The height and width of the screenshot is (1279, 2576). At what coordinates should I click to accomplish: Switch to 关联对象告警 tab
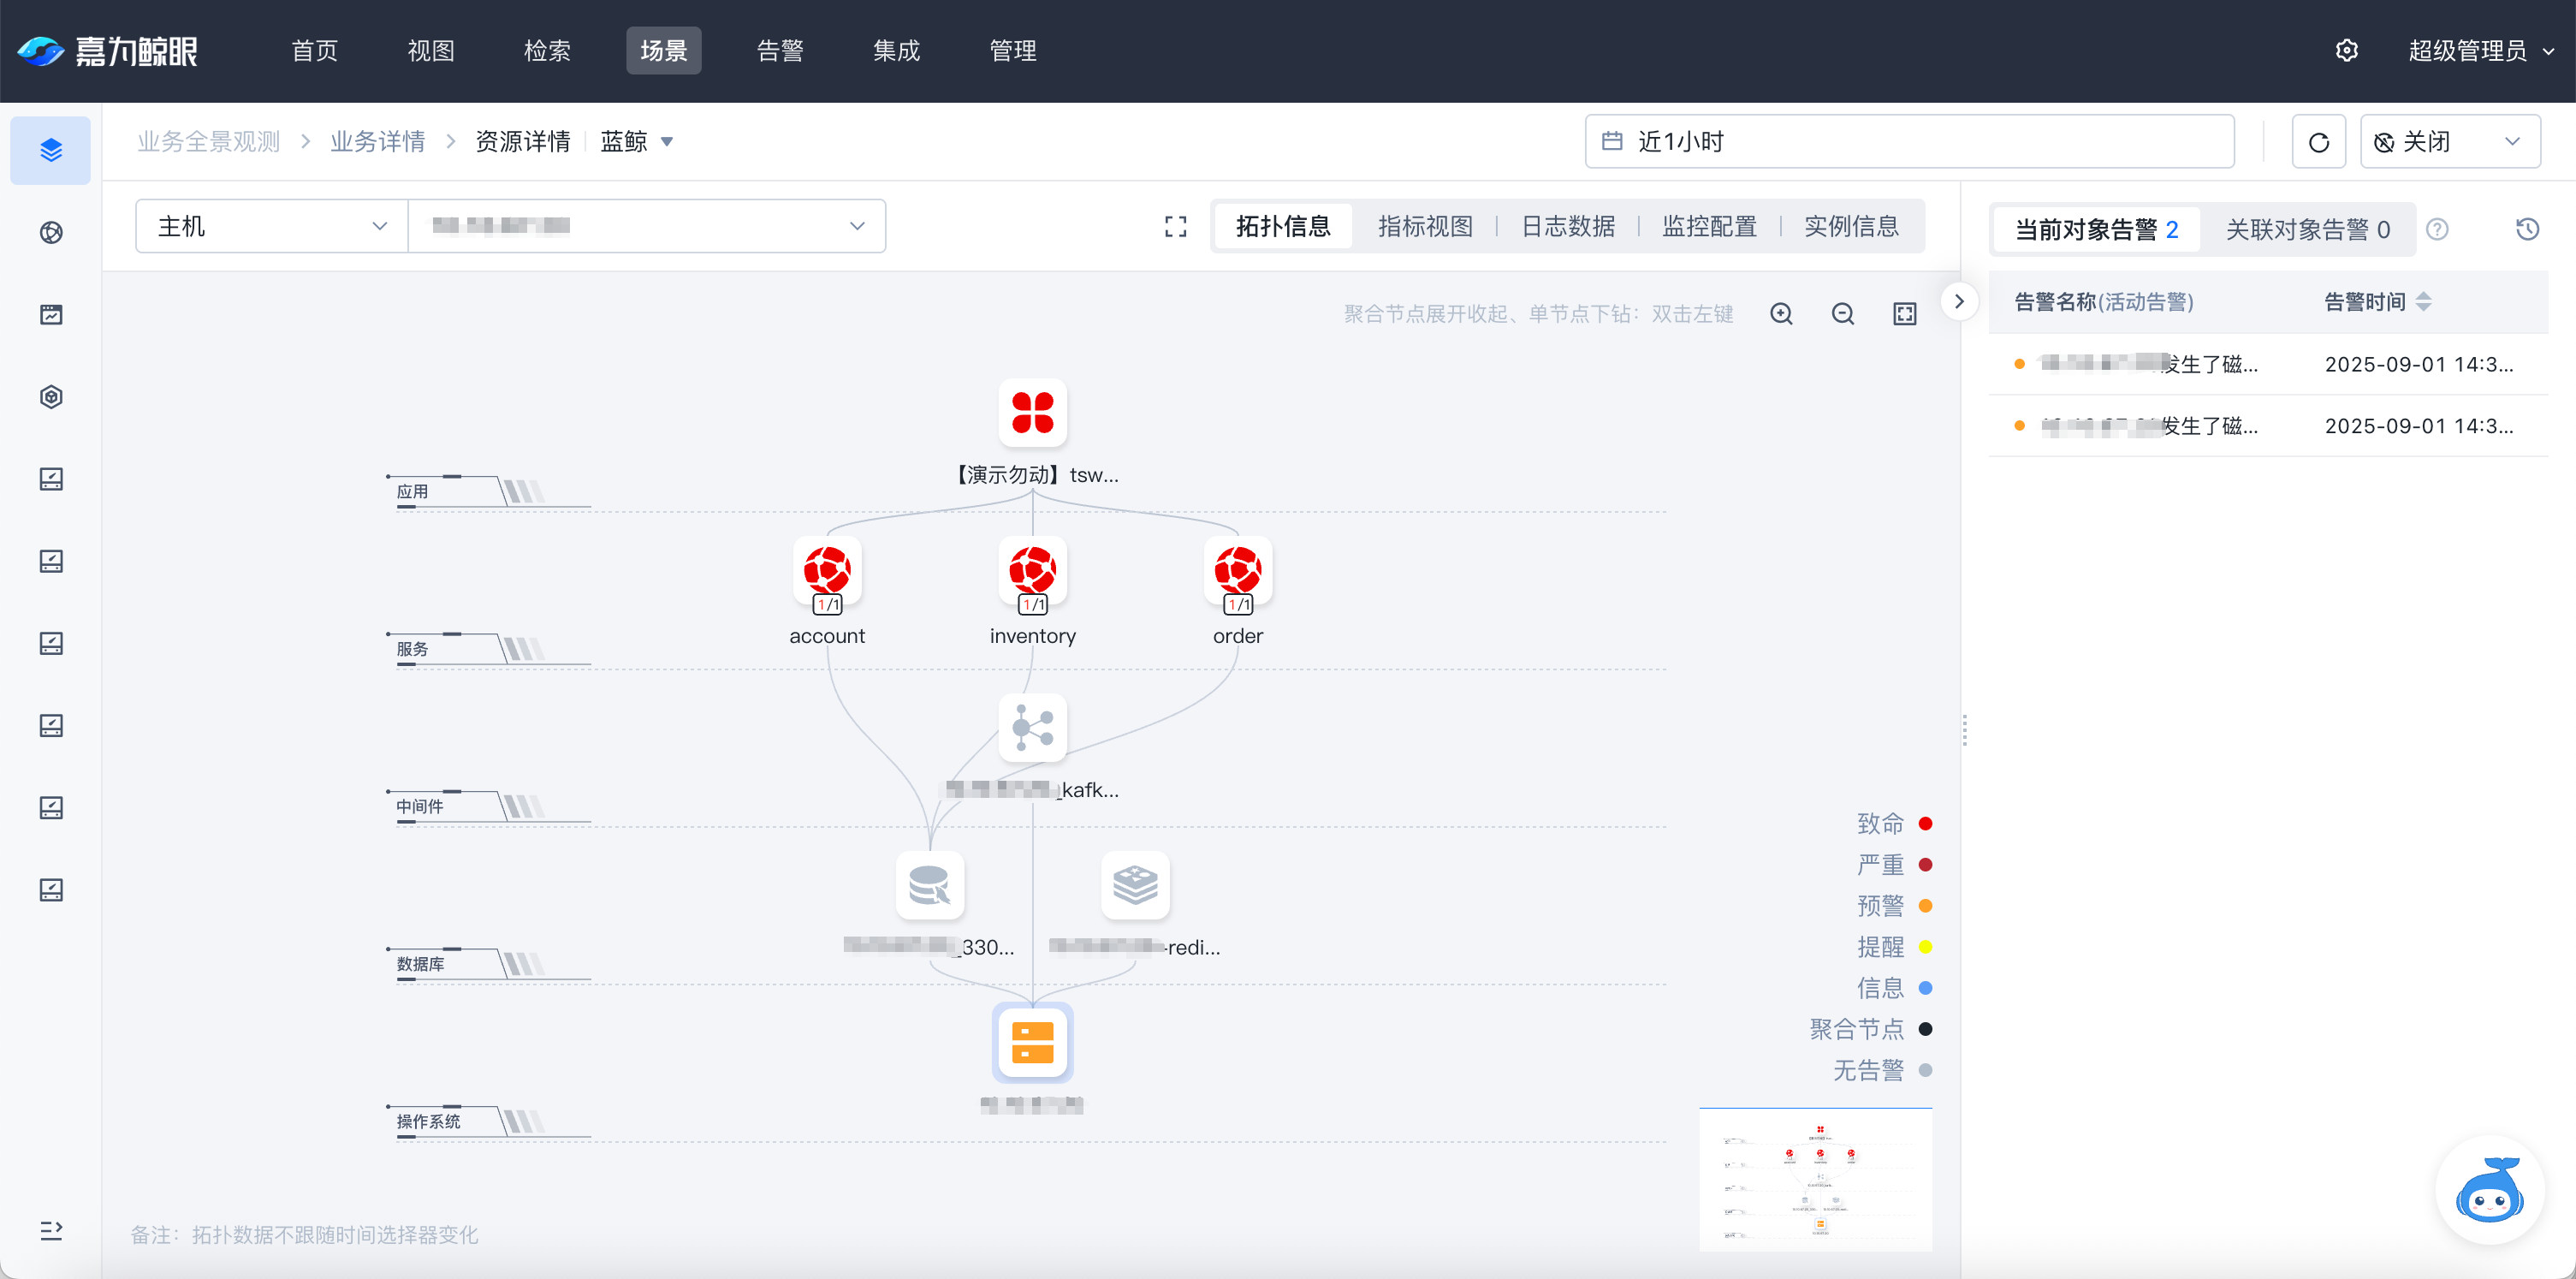click(2307, 230)
